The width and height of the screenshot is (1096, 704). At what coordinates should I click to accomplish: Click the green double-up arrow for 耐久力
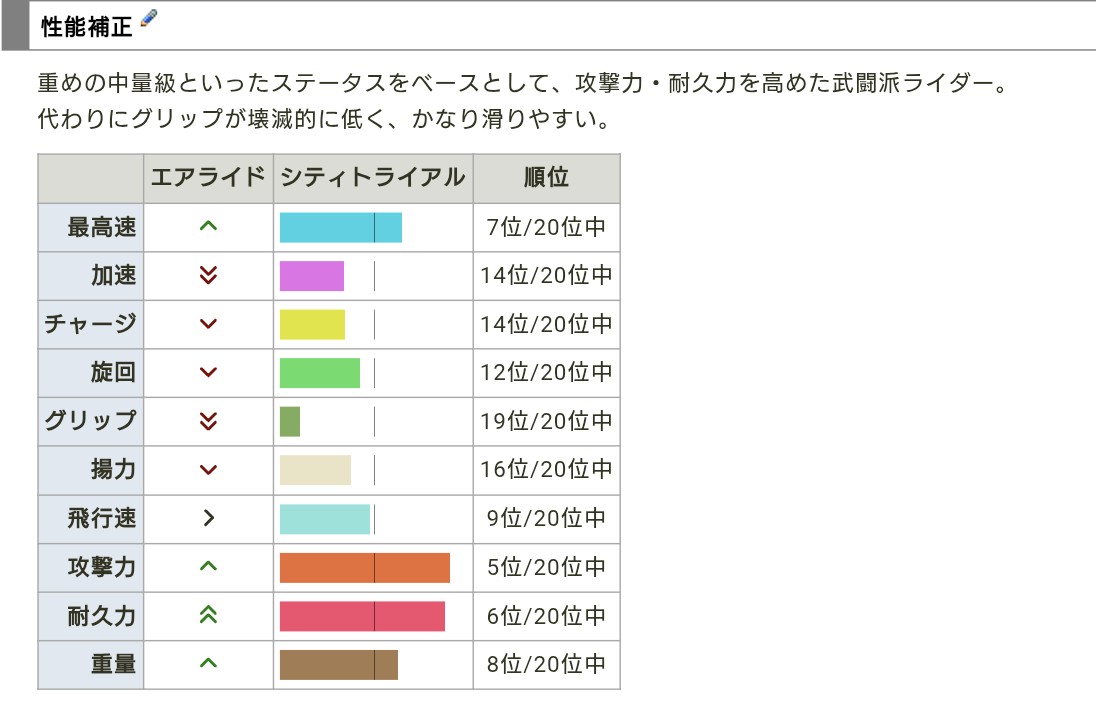tap(208, 616)
